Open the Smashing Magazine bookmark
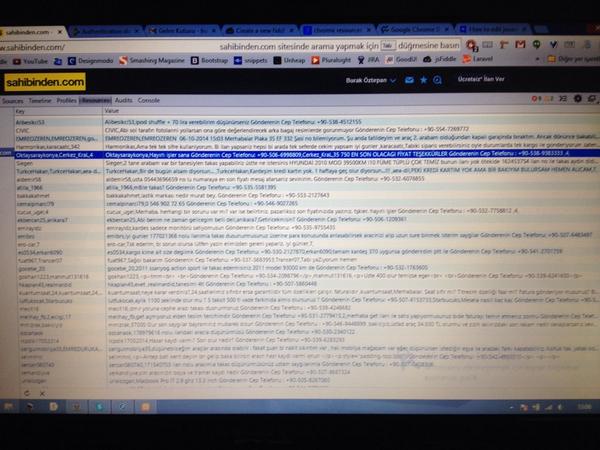 (x=152, y=60)
